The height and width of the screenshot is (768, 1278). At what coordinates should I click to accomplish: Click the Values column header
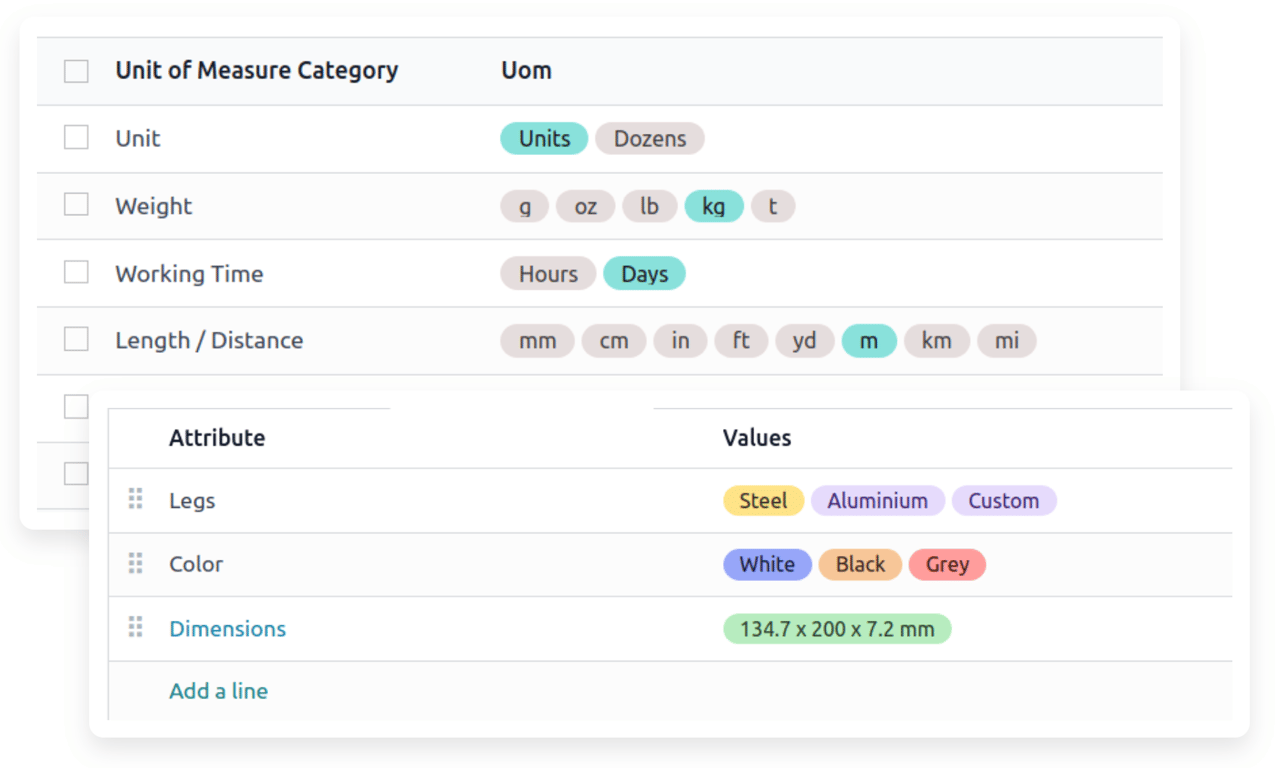point(757,437)
